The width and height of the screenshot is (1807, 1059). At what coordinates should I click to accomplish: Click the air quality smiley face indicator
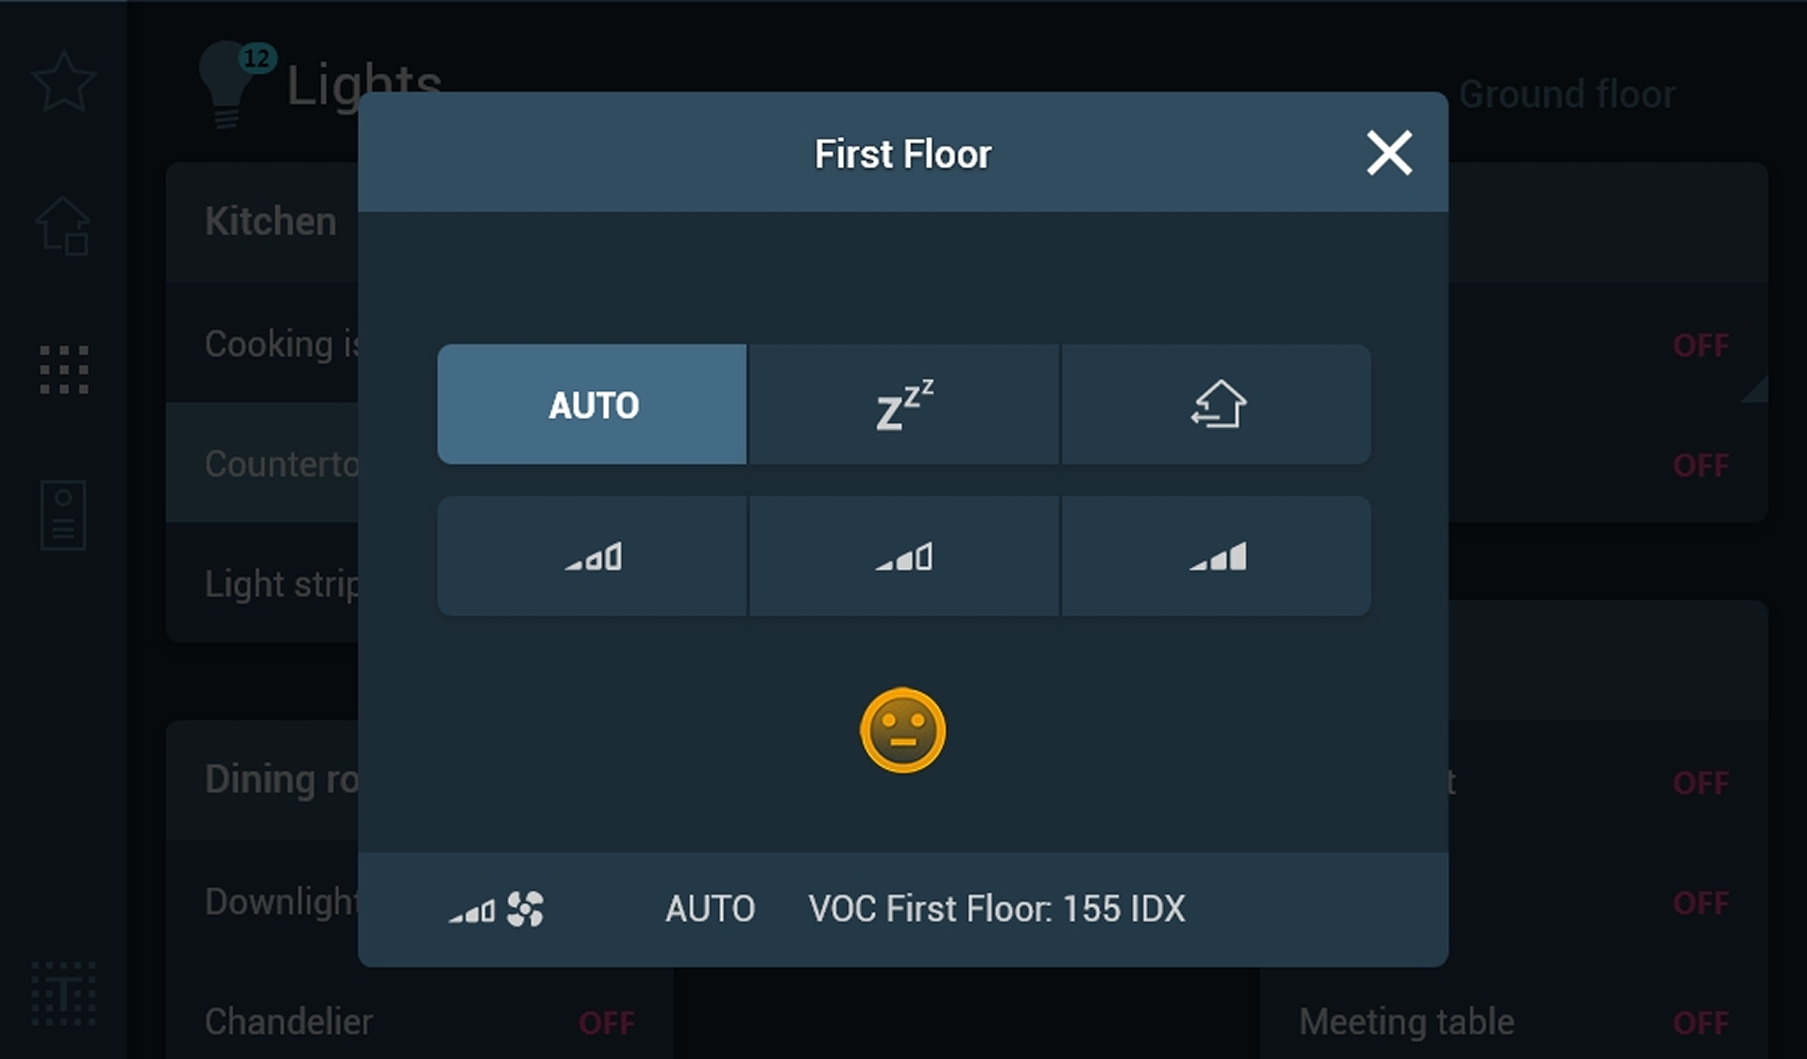pos(902,730)
